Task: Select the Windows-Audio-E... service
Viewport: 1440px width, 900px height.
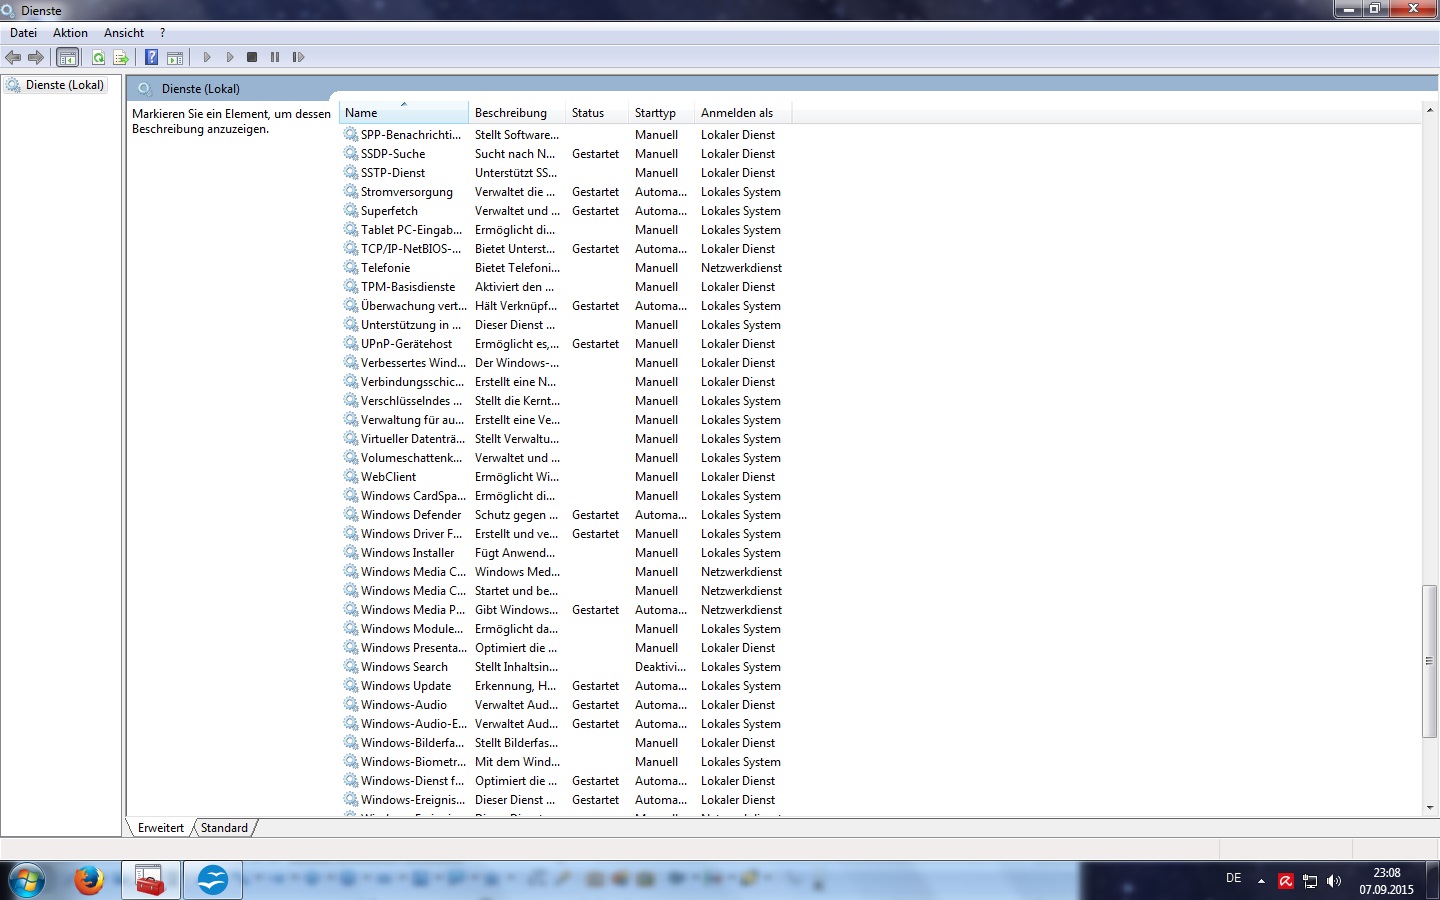Action: click(x=414, y=723)
